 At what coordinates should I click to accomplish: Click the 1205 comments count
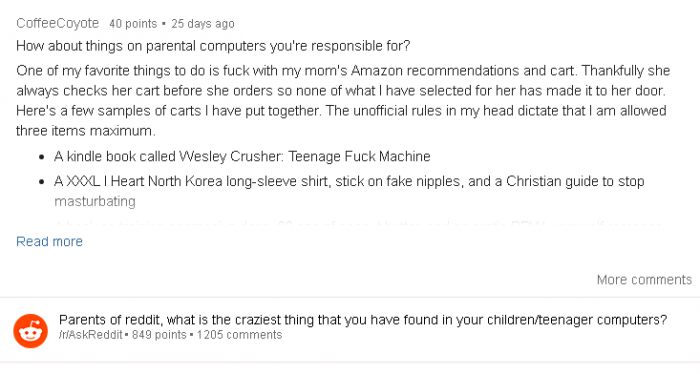(x=239, y=335)
